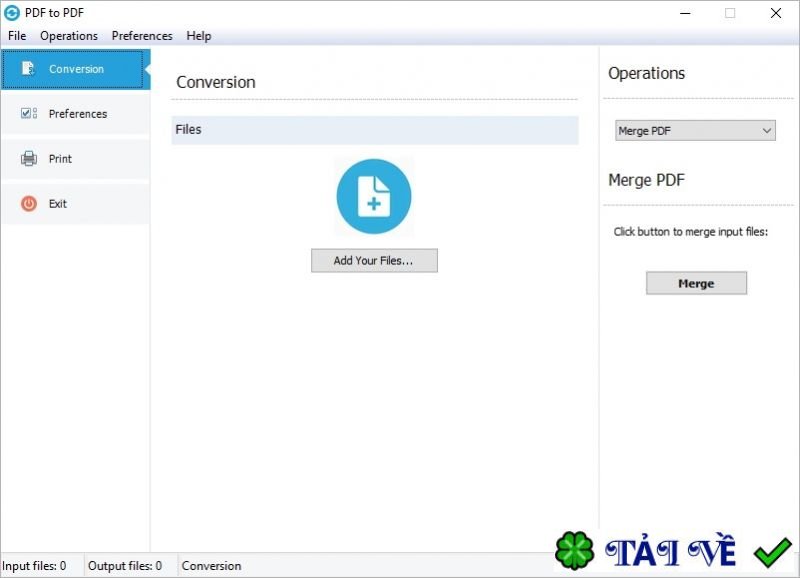Choose Print in the sidebar
Viewport: 800px width, 578px height.
(76, 159)
